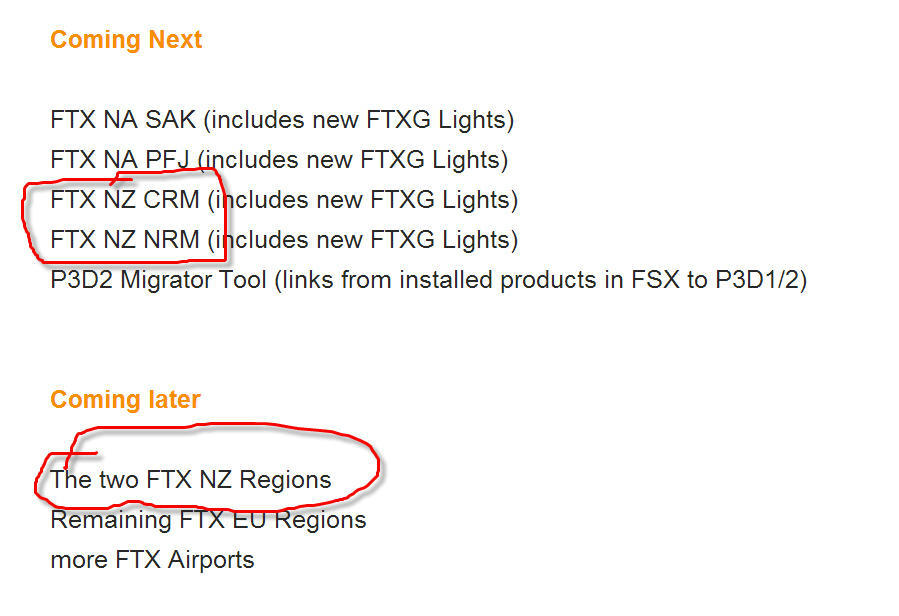This screenshot has width=899, height=616.
Task: Click the orange "Coming later" heading
Action: [x=125, y=400]
